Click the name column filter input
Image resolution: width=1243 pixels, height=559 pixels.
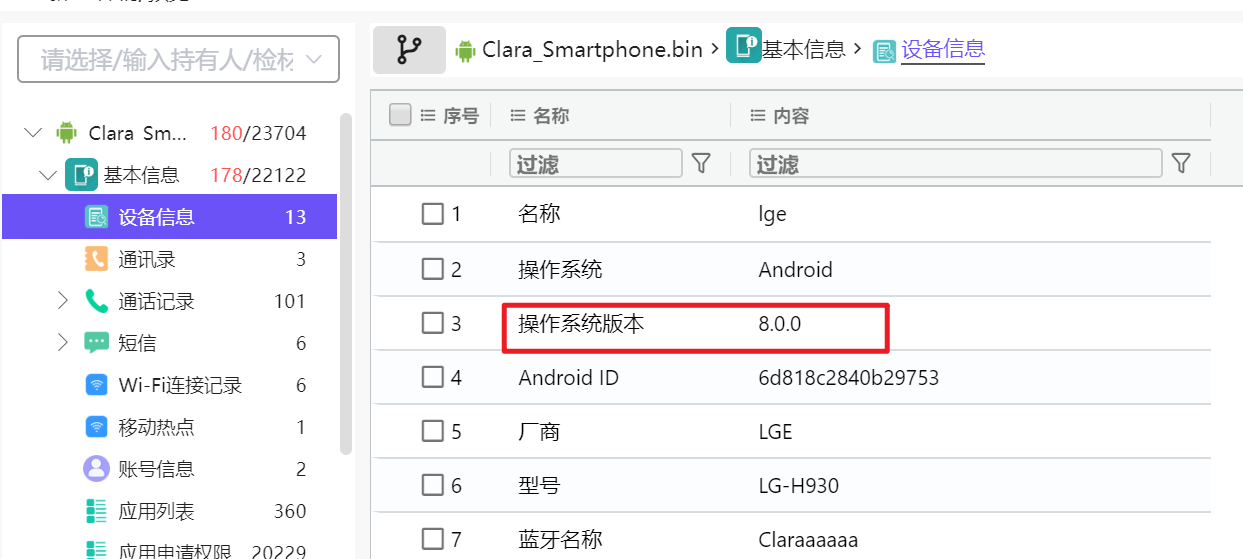(596, 164)
